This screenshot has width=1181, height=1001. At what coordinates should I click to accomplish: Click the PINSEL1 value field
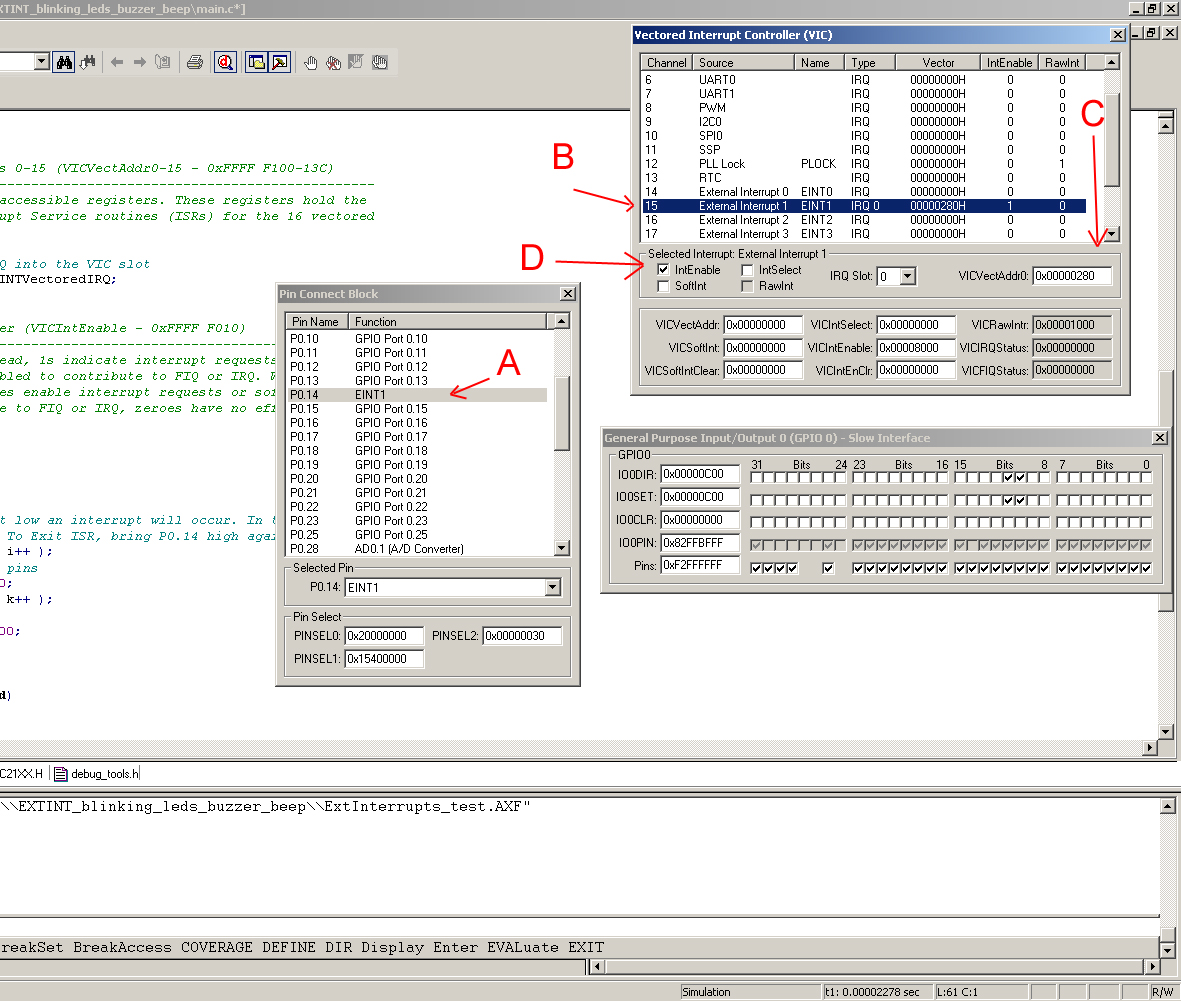pyautogui.click(x=384, y=659)
